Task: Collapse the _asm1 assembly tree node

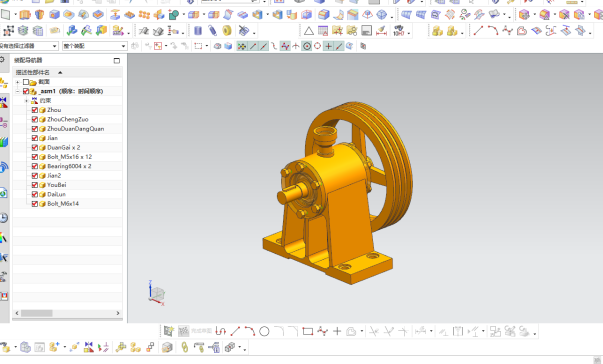Action: 17,91
